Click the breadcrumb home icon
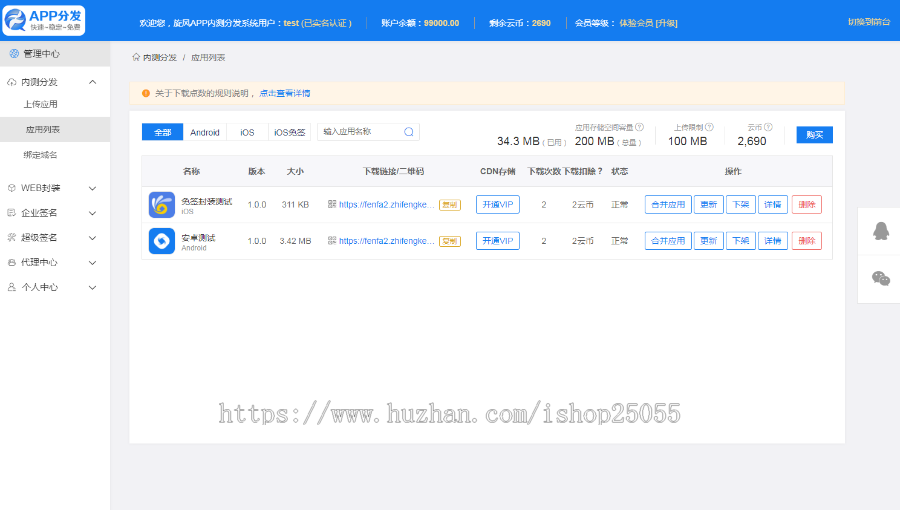Viewport: 900px width, 510px height. (136, 57)
